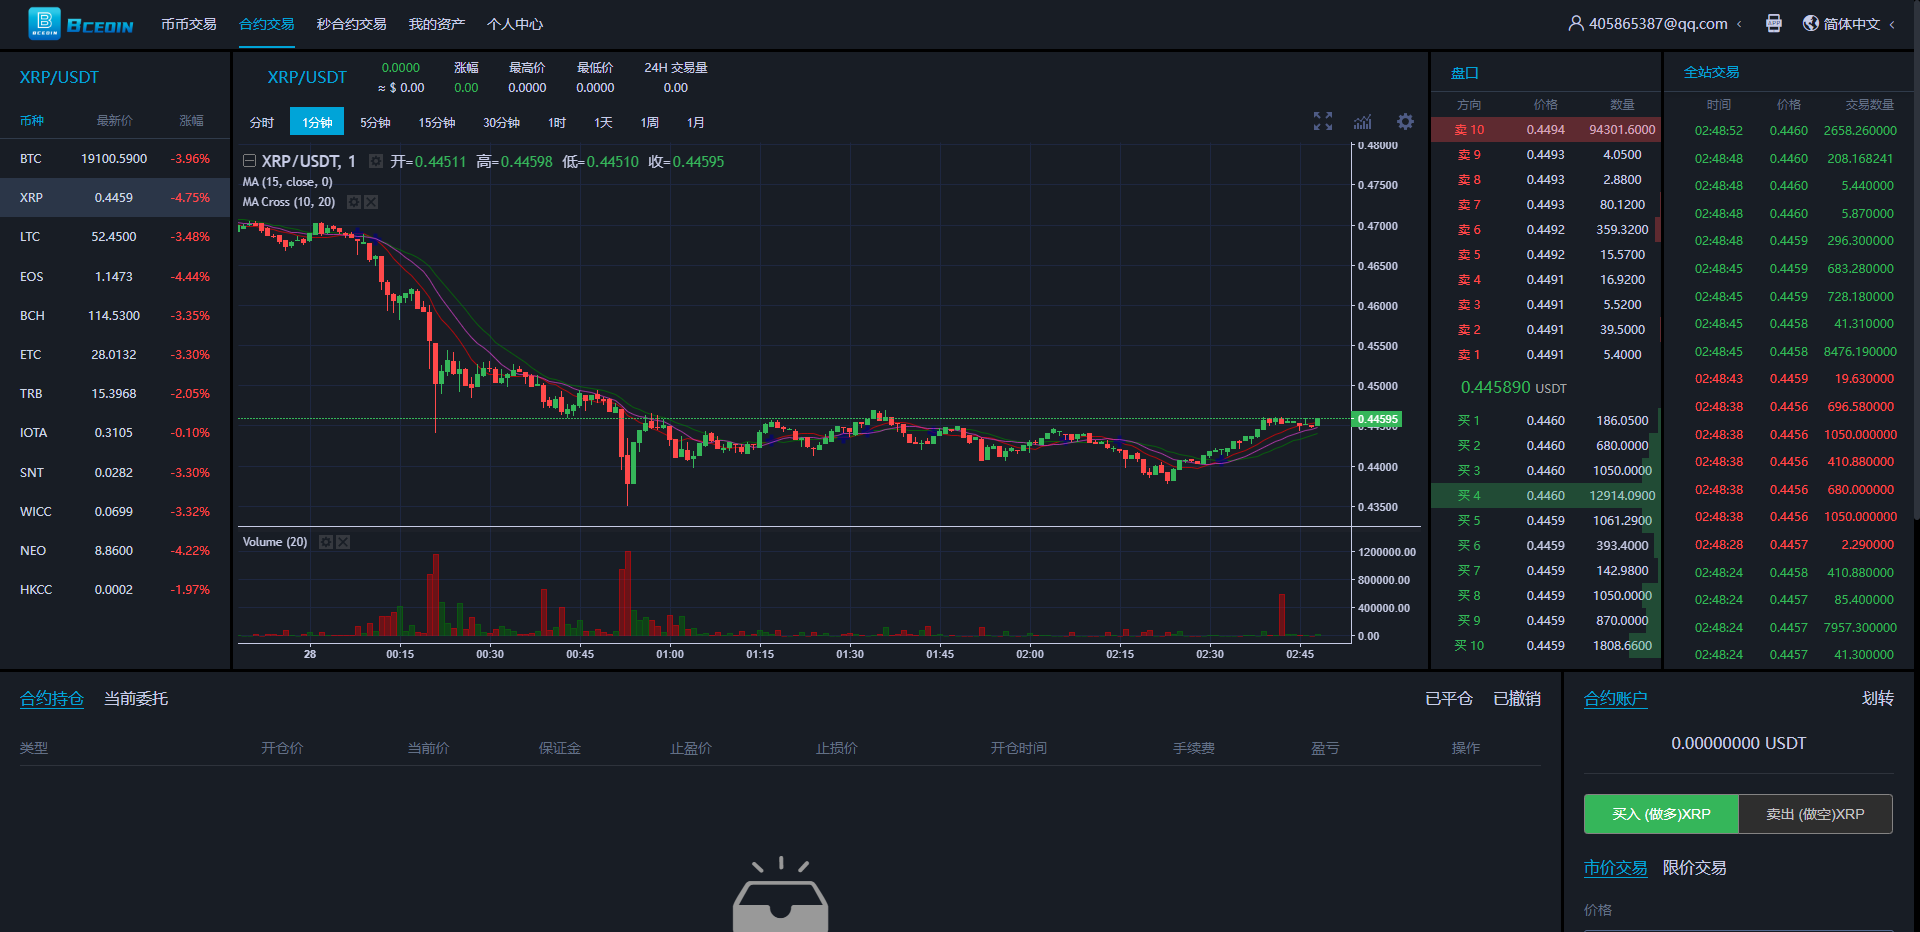
Task: Click the globe language icon
Action: coord(1811,23)
